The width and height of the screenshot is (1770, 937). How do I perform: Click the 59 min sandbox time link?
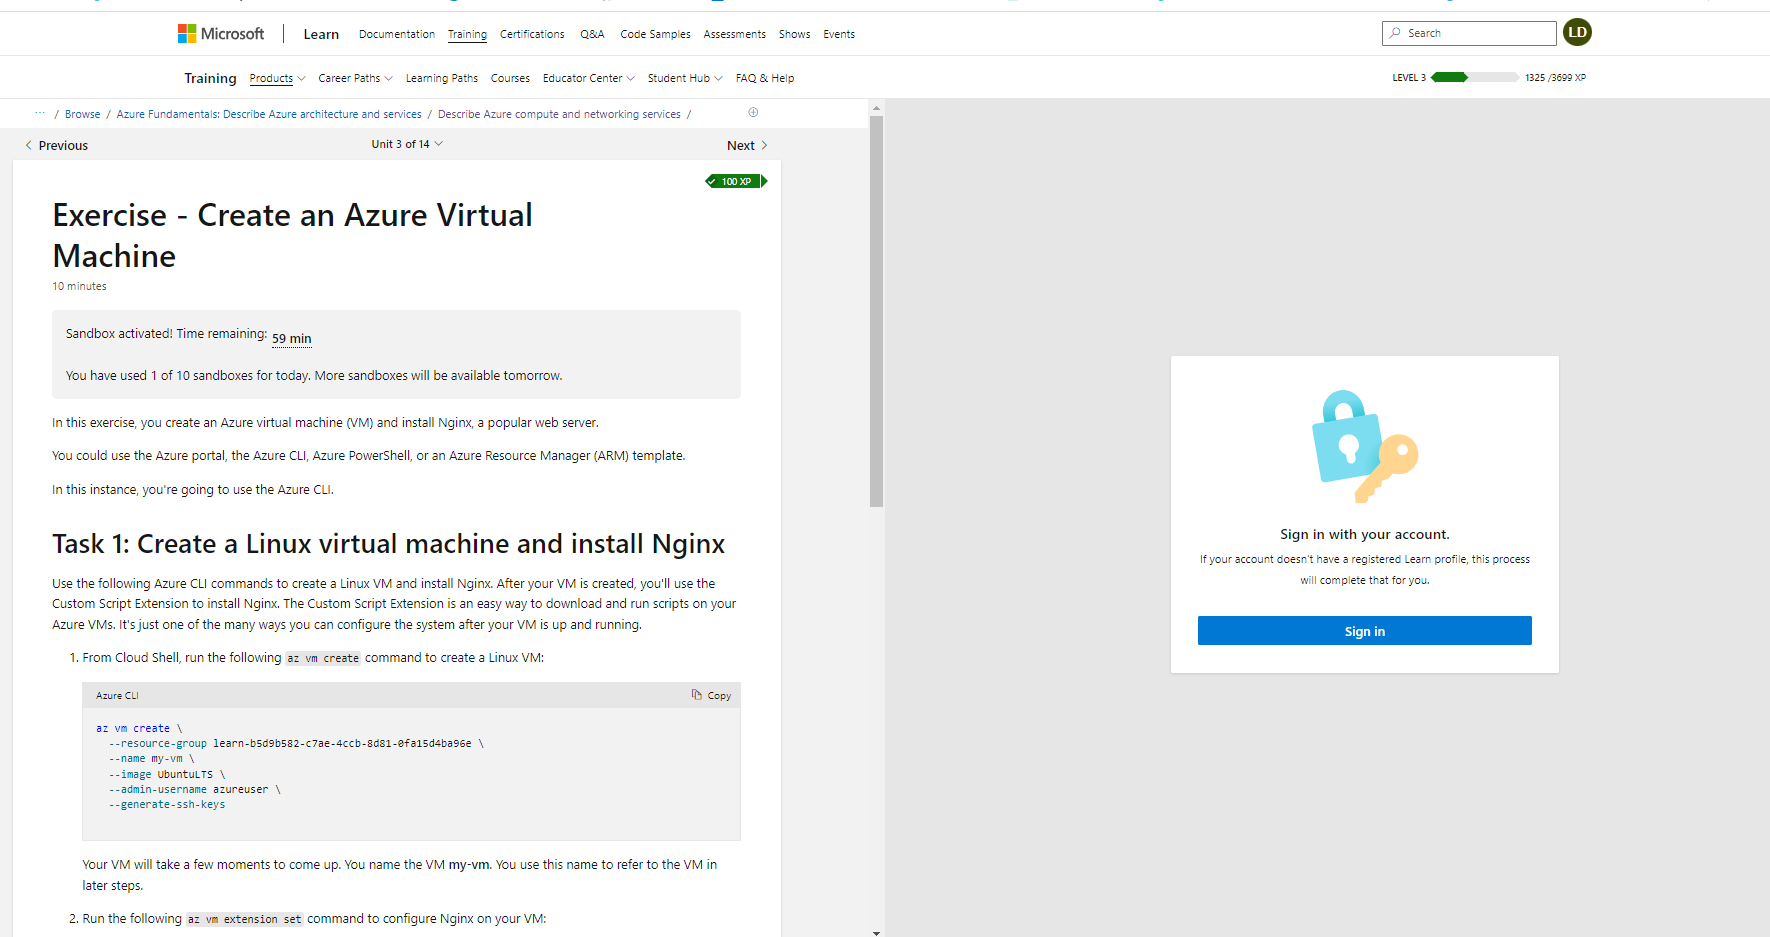291,337
